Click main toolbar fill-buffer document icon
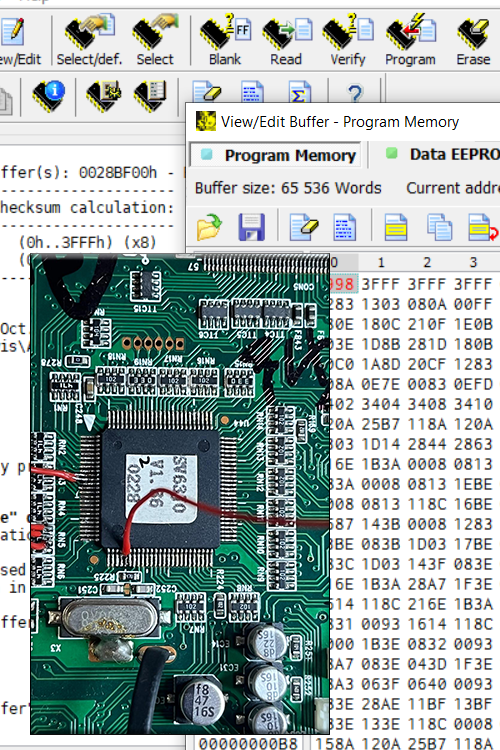Viewport: 500px width, 750px height. point(252,92)
